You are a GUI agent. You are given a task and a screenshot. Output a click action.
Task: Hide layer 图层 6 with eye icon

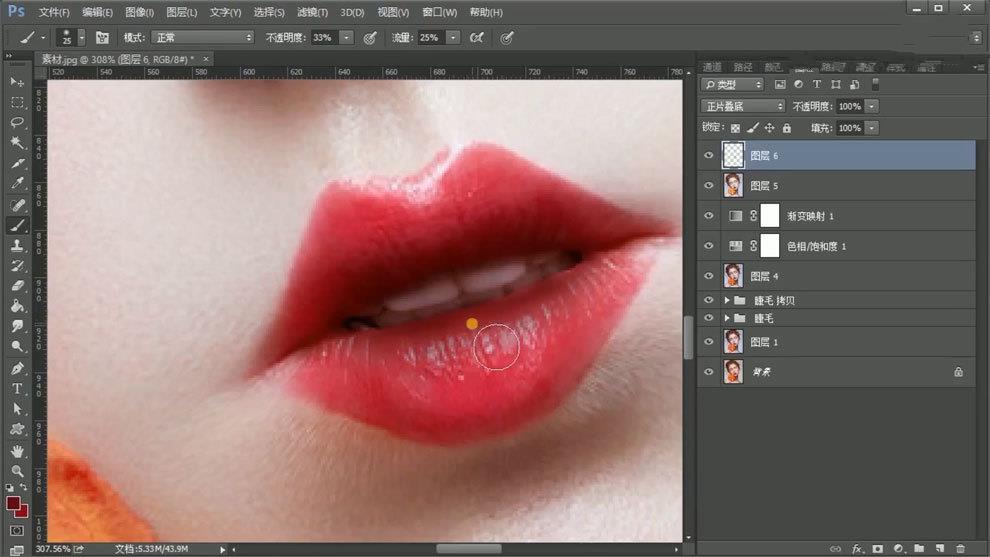click(709, 156)
